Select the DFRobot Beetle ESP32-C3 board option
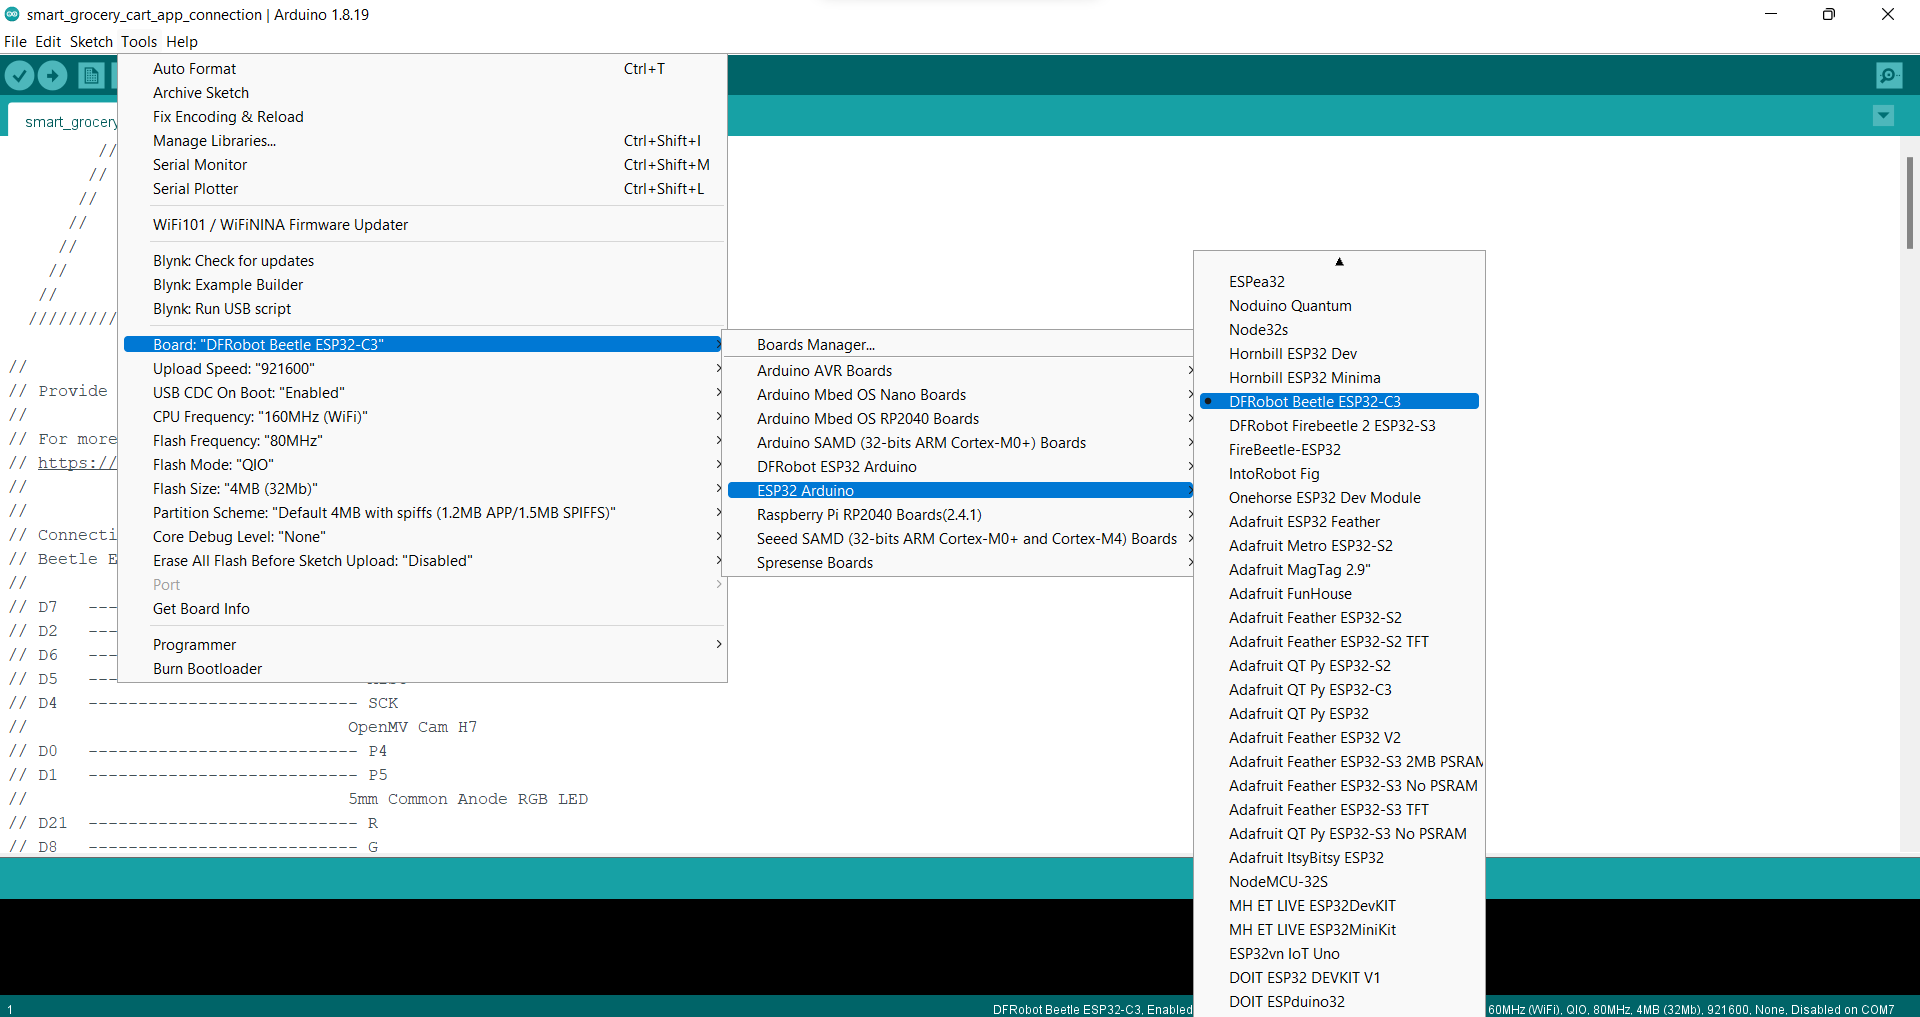 point(1314,402)
